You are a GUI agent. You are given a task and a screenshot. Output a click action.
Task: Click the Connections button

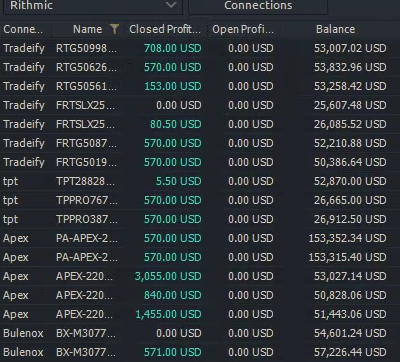(x=258, y=6)
